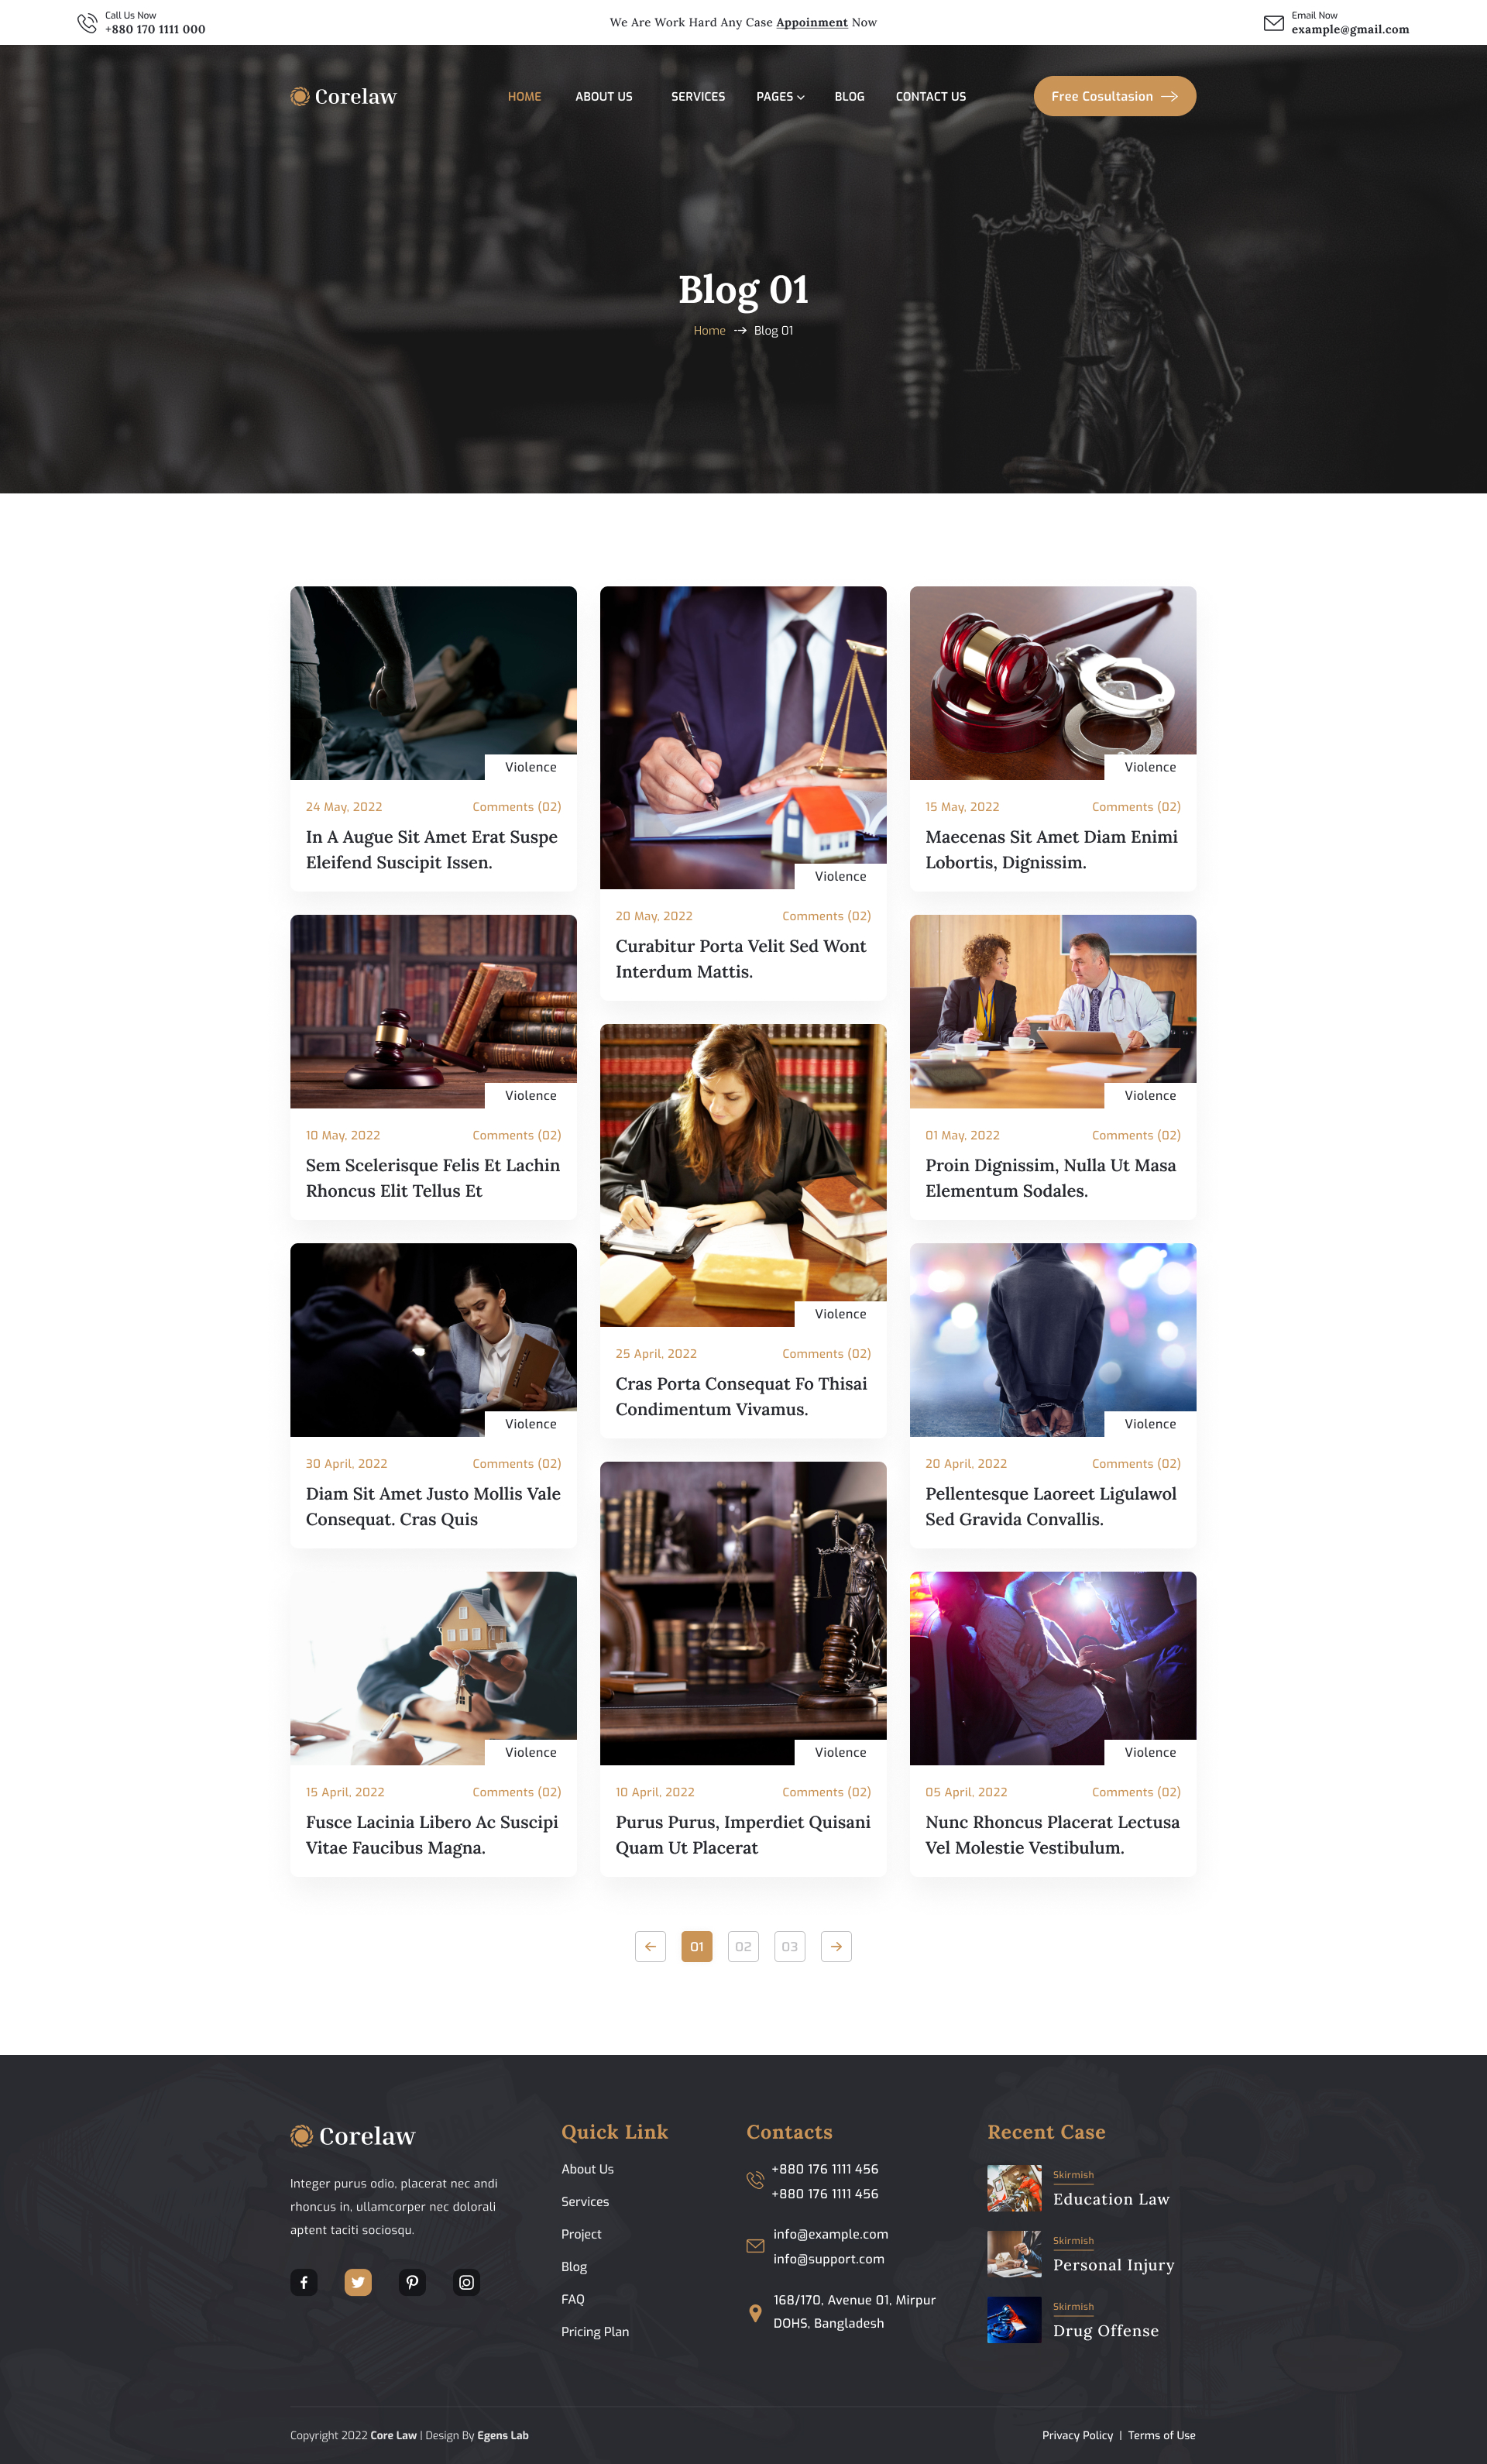Click the Pinterest icon in footer
This screenshot has height=2464, width=1487.
[x=412, y=2282]
